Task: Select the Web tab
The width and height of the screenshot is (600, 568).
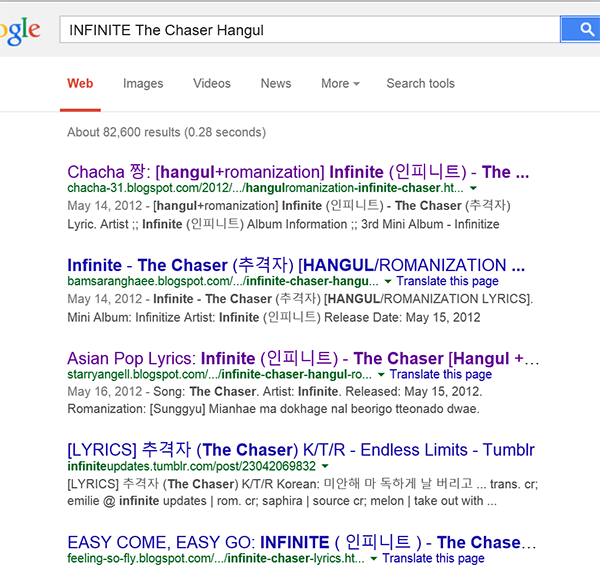Action: (80, 84)
